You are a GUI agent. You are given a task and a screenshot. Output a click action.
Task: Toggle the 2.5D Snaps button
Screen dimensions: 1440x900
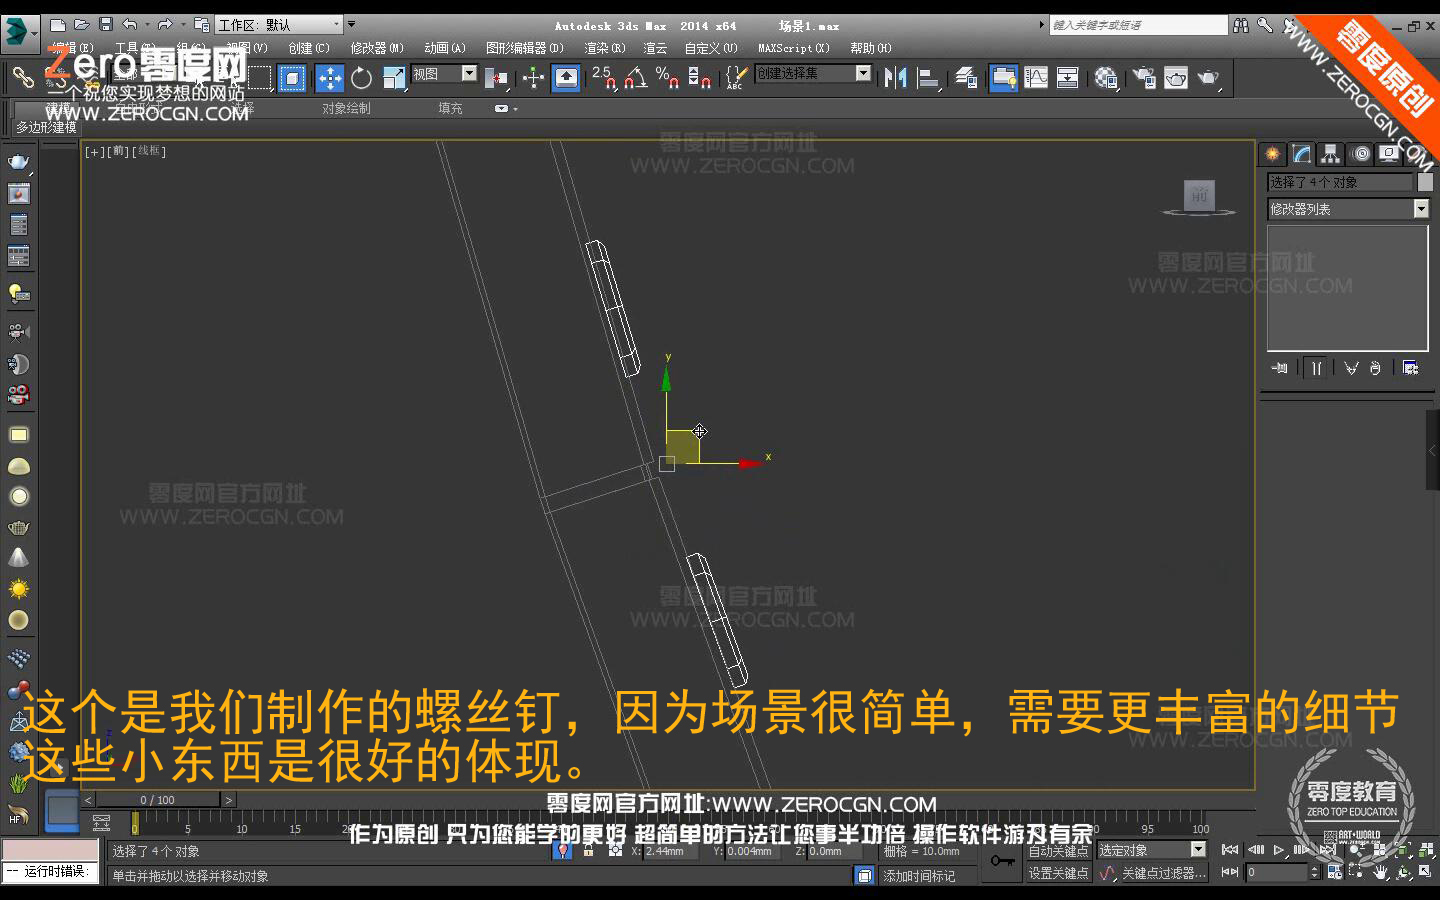pos(604,78)
